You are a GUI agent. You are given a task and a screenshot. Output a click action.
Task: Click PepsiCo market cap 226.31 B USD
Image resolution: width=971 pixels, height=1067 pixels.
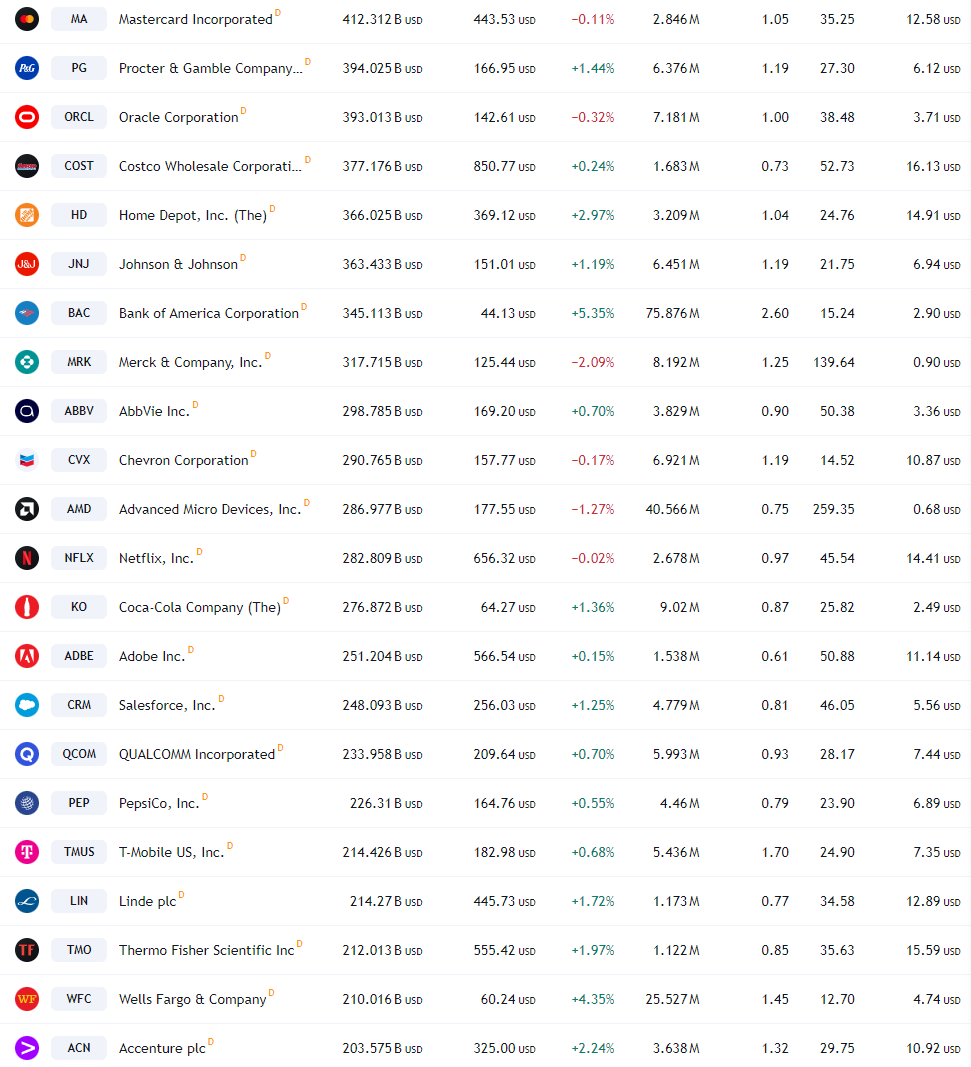tap(386, 803)
